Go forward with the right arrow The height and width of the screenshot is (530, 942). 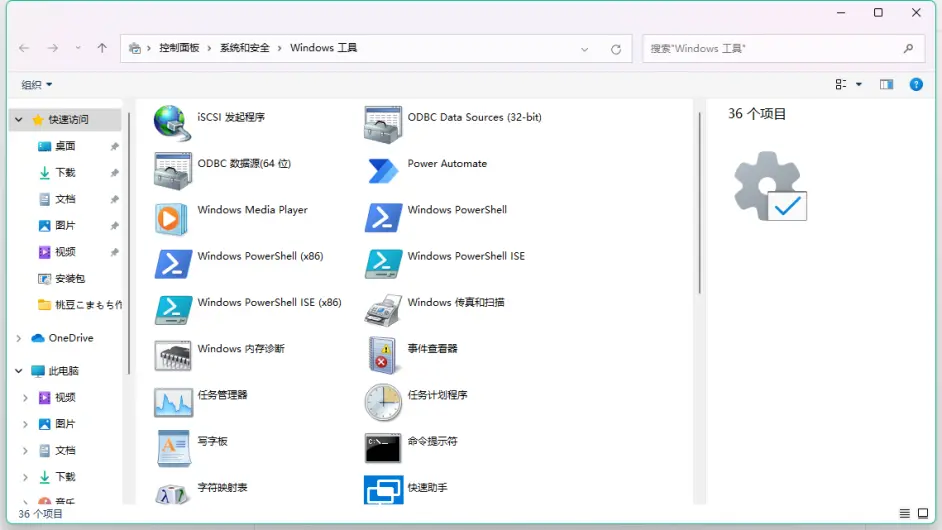(53, 48)
